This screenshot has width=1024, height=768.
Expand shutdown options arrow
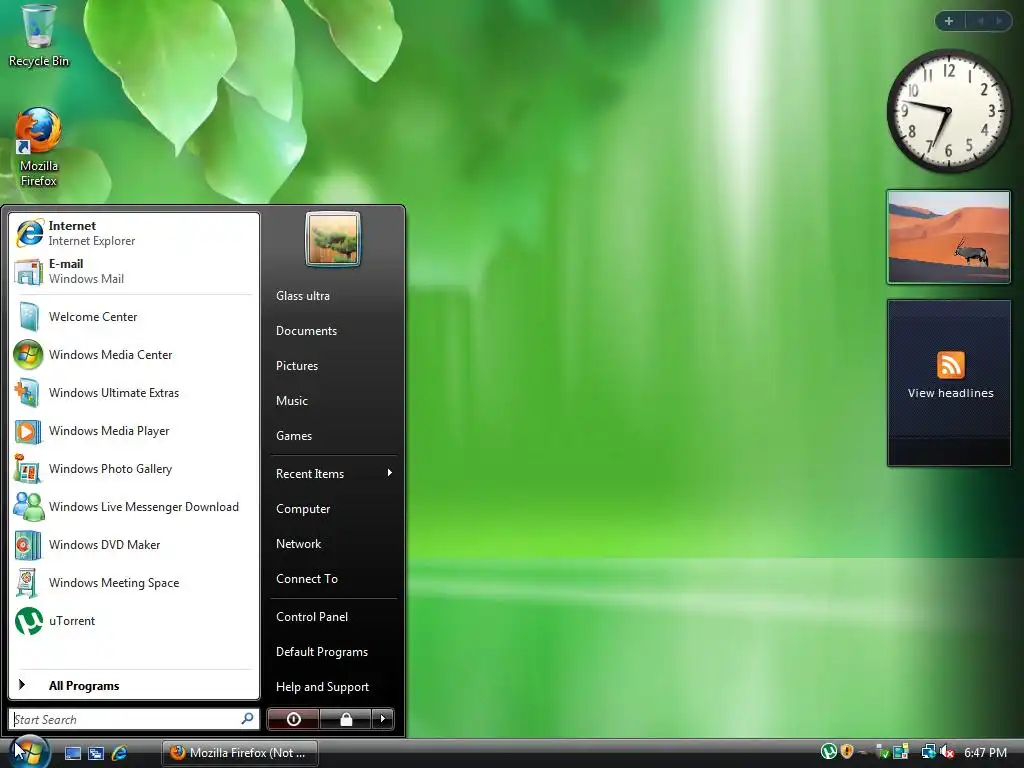click(x=383, y=719)
